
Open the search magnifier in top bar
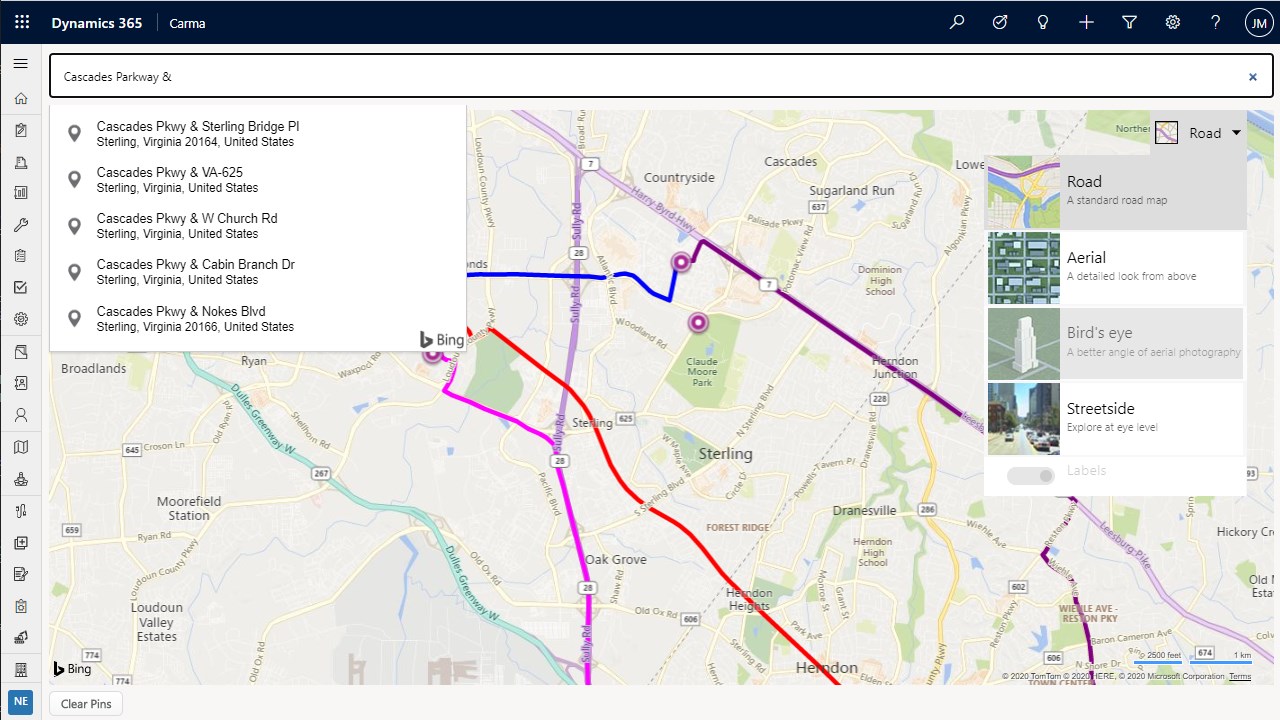click(x=957, y=22)
